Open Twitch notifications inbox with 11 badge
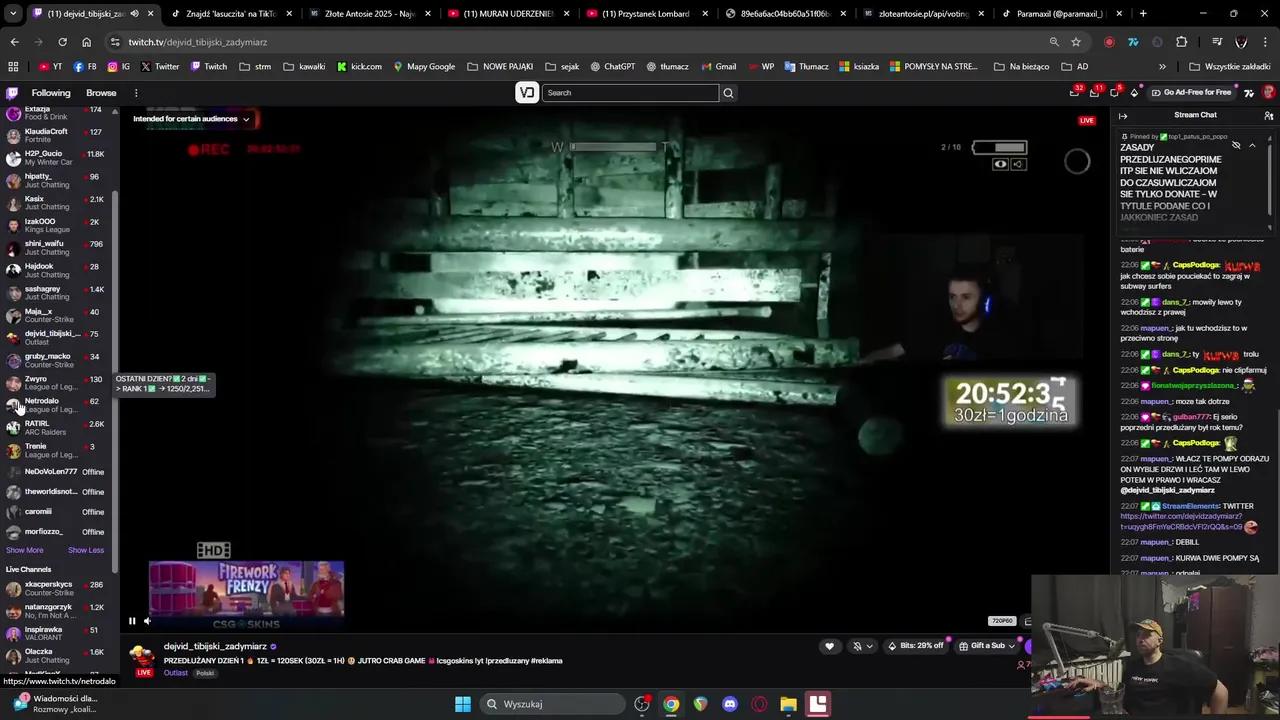This screenshot has width=1280, height=720. pos(1095,93)
